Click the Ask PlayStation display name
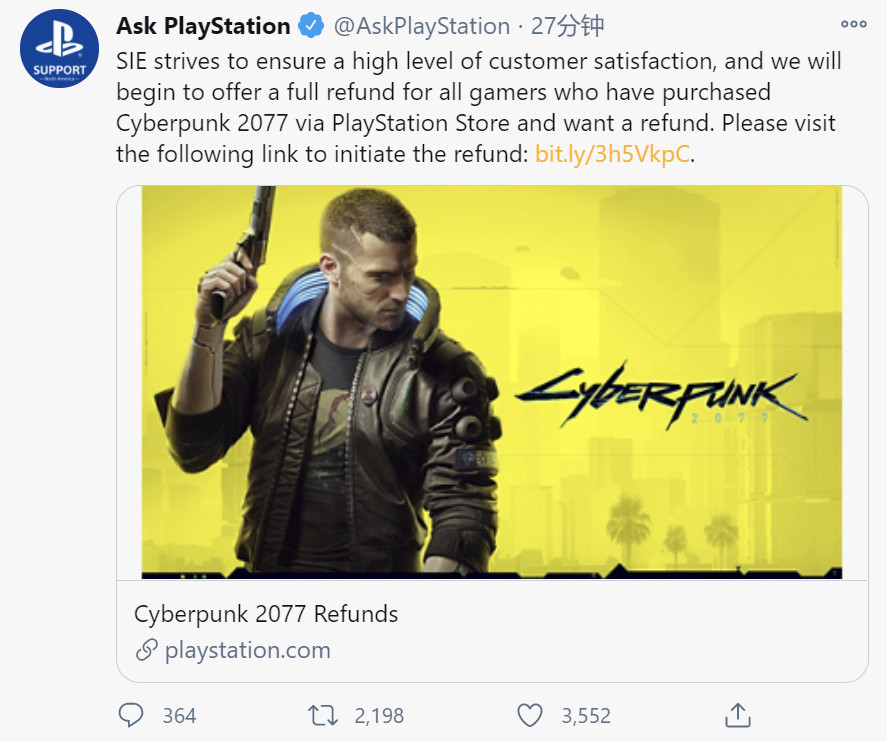887x741 pixels. (x=204, y=25)
